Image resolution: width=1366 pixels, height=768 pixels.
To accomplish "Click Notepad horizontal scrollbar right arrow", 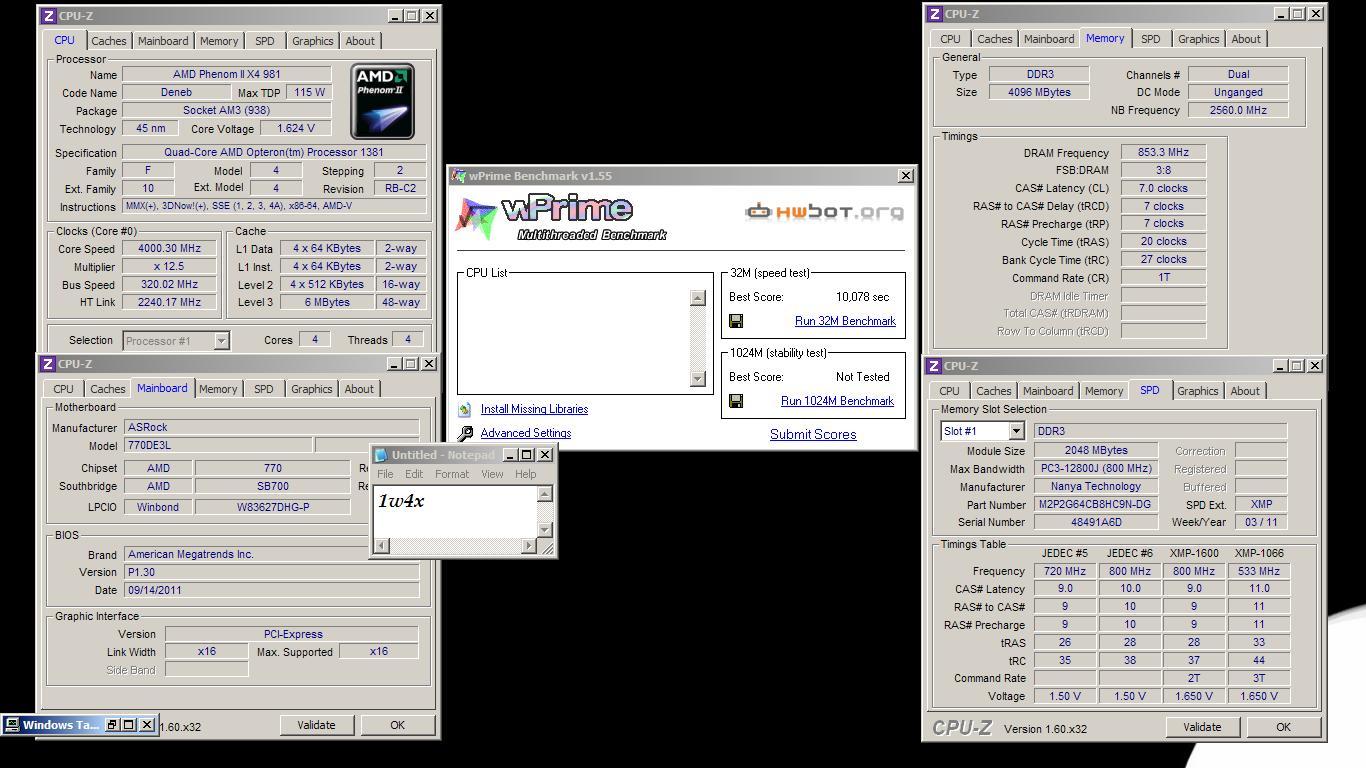I will 529,545.
